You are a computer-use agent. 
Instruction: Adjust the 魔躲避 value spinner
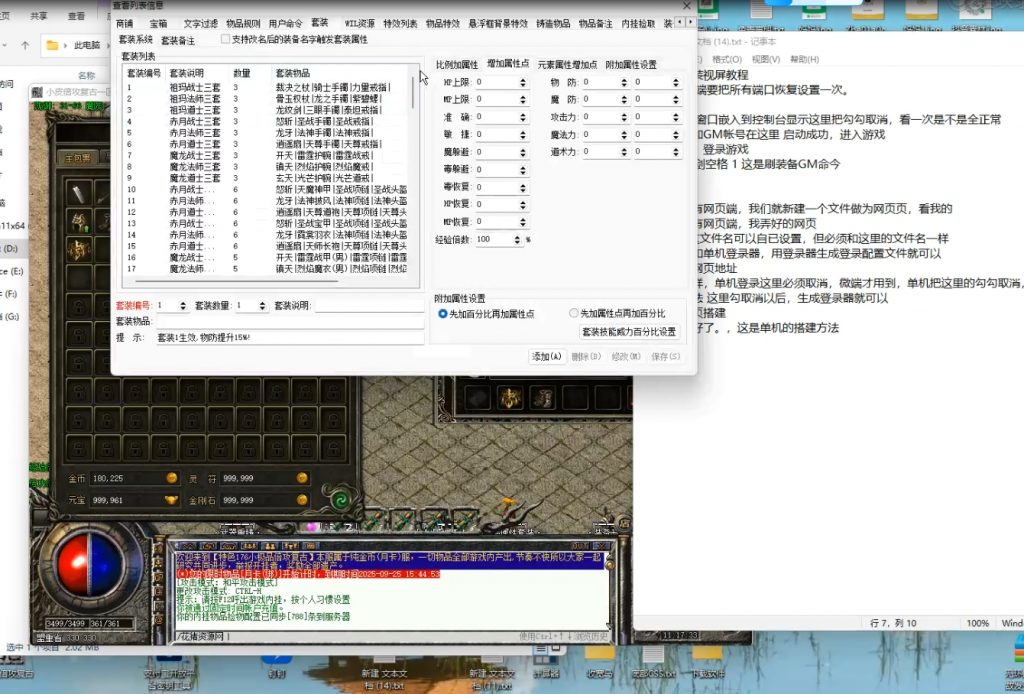522,152
